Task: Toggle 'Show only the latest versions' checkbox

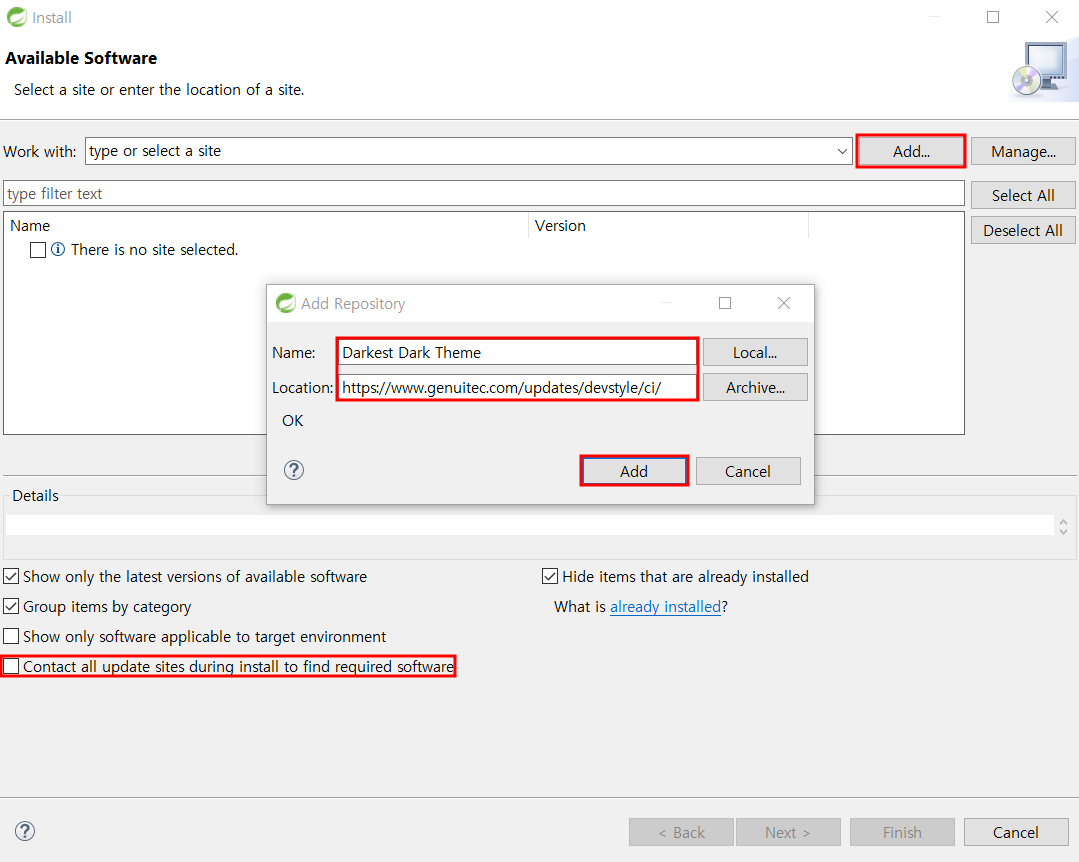Action: (x=11, y=576)
